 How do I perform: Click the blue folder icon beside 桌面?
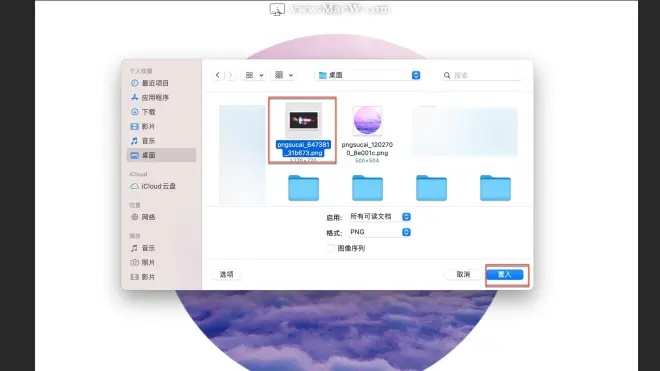(322, 75)
